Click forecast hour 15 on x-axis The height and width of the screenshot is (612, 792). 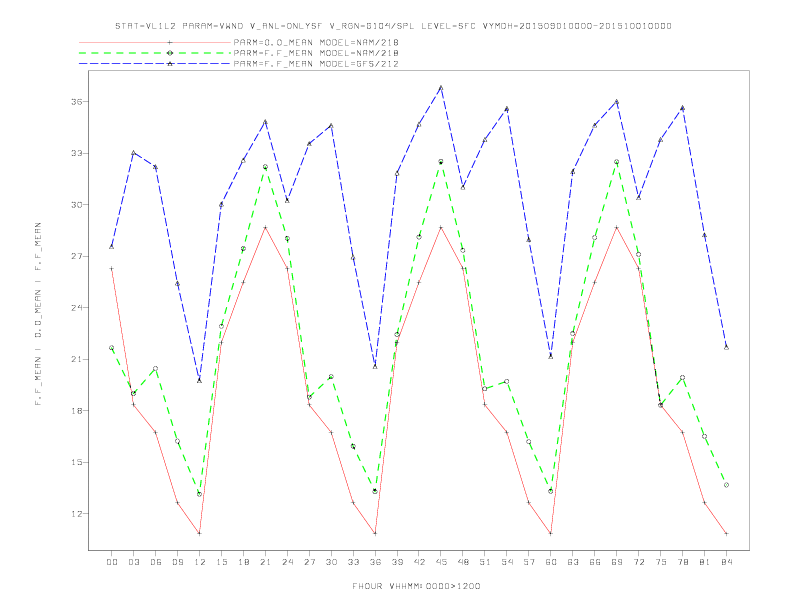click(x=221, y=562)
